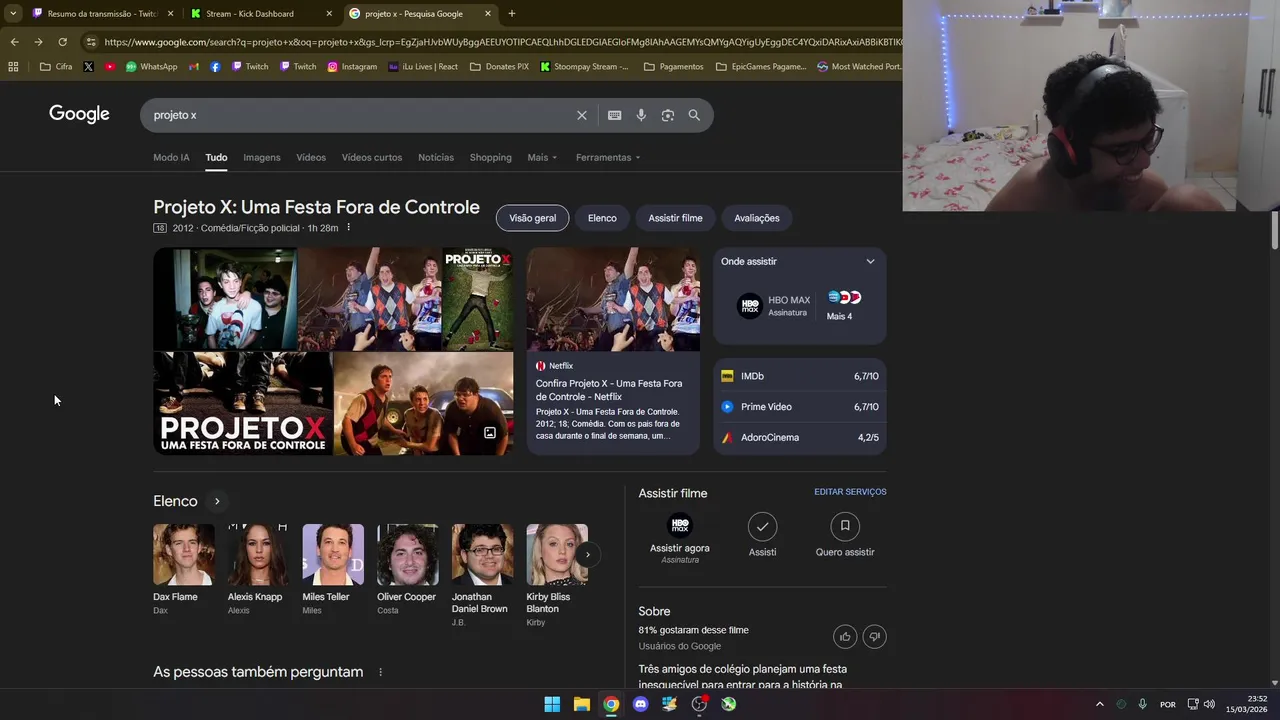Open the Mais search filters dropdown

(x=542, y=157)
